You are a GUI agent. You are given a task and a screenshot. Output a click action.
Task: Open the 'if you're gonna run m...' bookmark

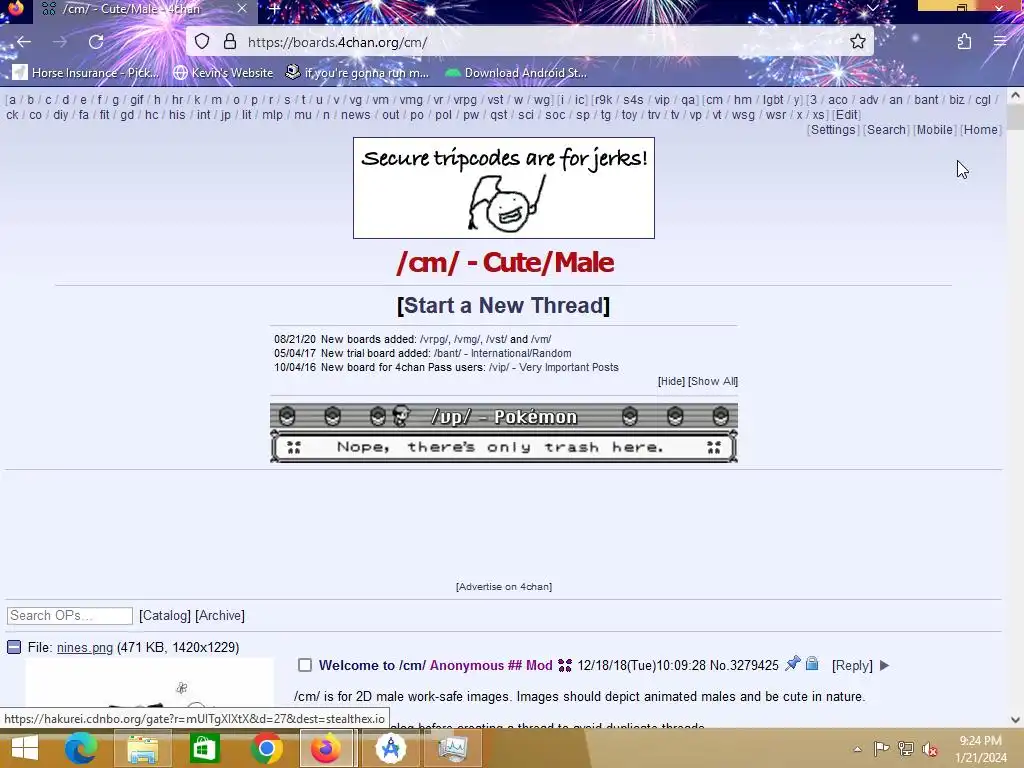point(357,72)
